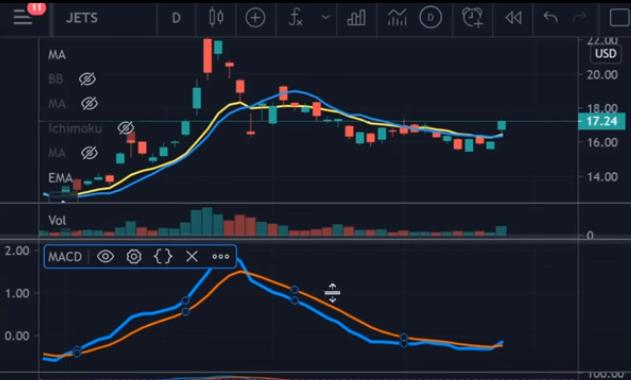Click the USD currency label
The width and height of the screenshot is (631, 380).
click(606, 54)
